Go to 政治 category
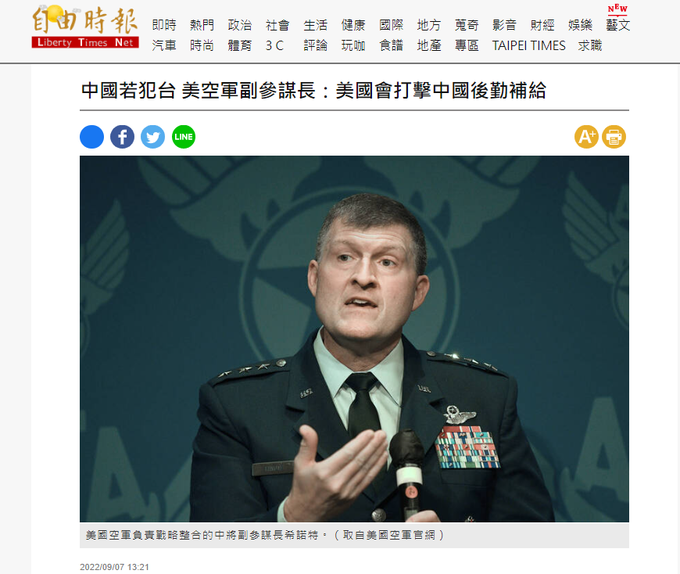This screenshot has height=574, width=680. coord(240,25)
